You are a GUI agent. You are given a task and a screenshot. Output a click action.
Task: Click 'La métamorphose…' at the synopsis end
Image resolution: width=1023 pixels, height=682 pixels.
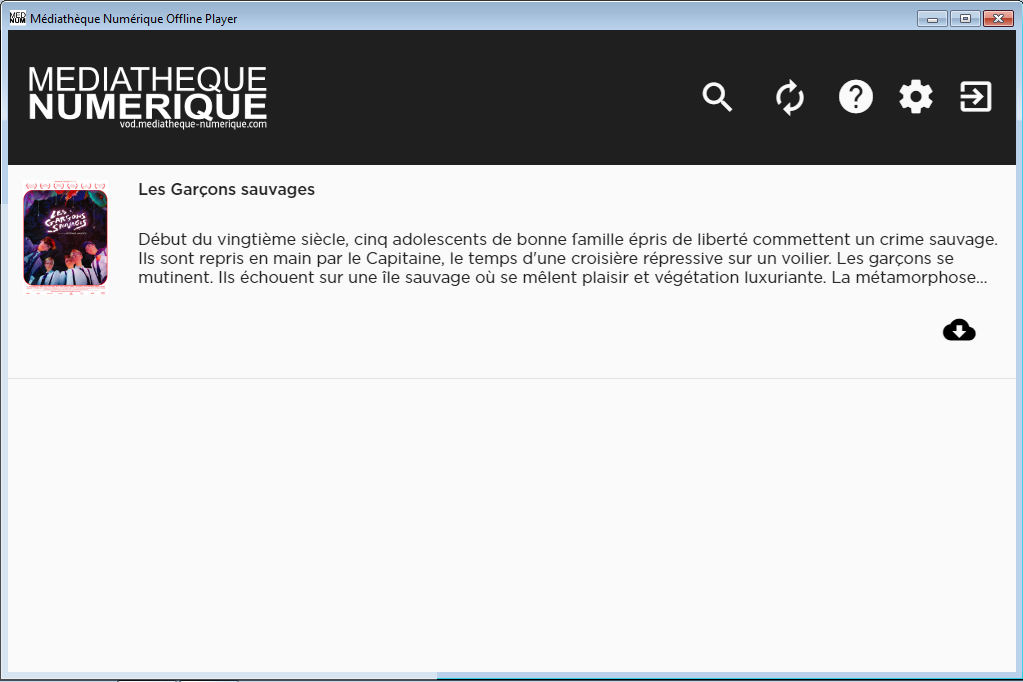[x=909, y=277]
